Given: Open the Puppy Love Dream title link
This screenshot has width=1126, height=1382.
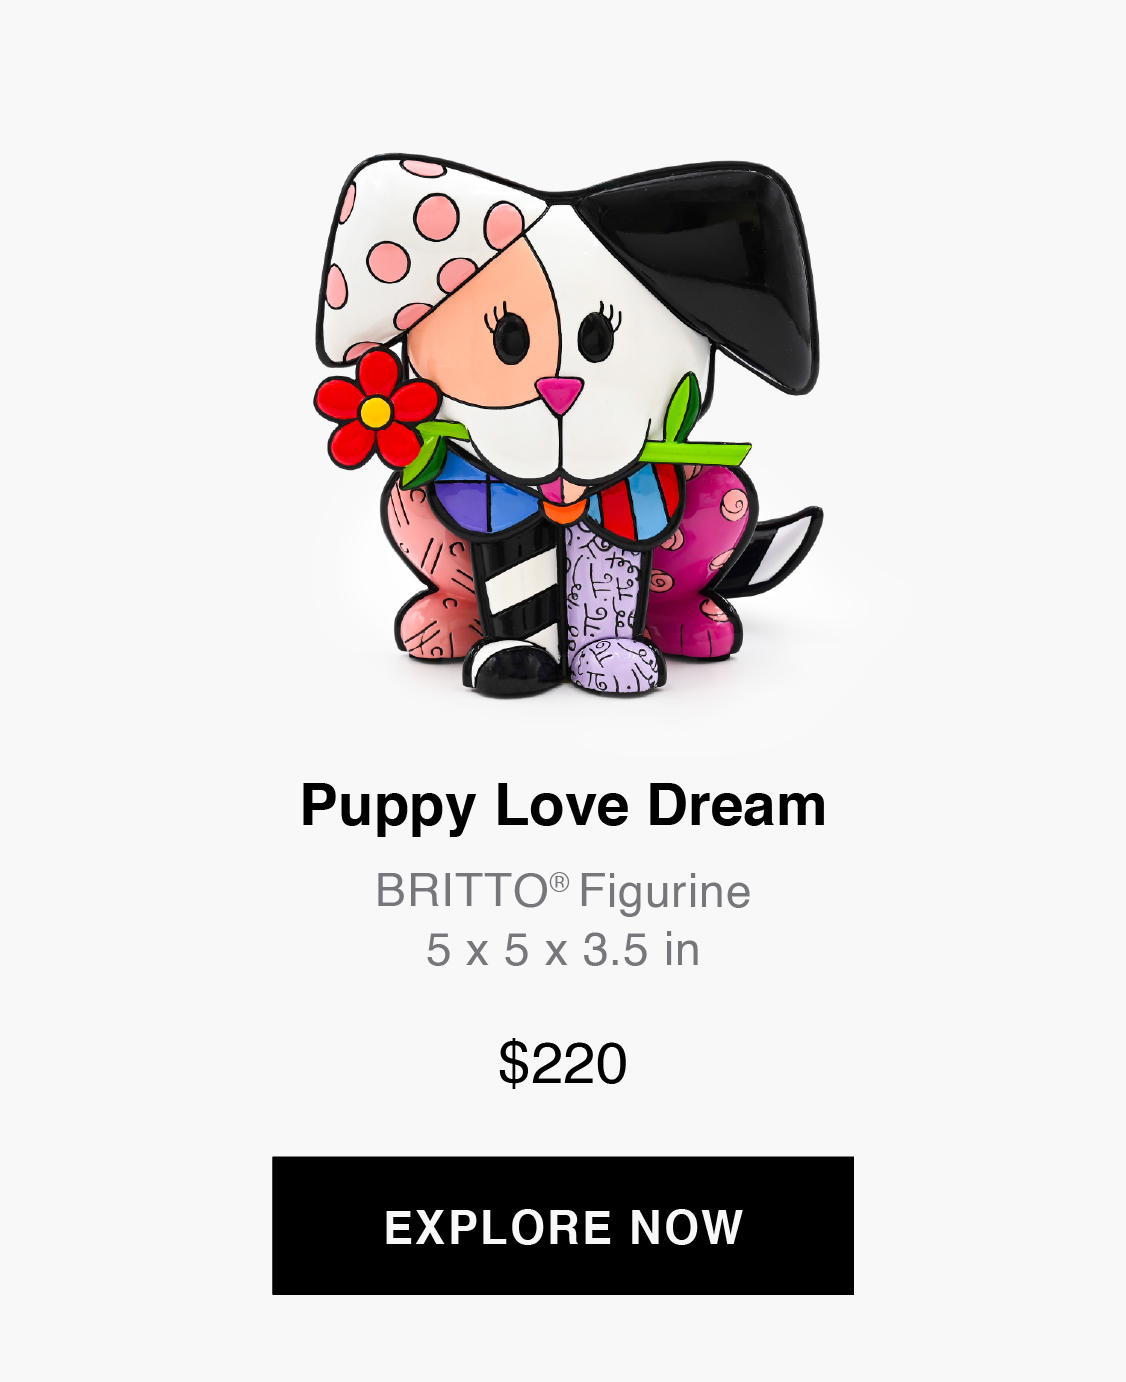Looking at the screenshot, I should [x=563, y=808].
